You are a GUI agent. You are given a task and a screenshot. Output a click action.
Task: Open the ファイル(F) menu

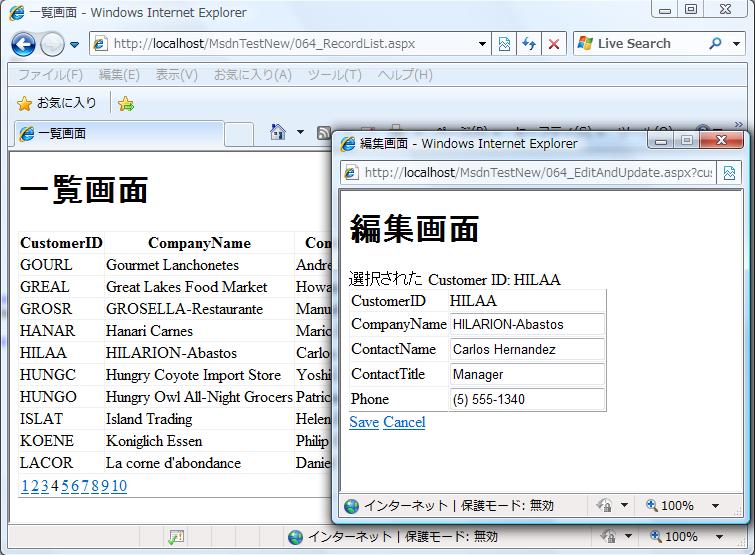point(50,75)
